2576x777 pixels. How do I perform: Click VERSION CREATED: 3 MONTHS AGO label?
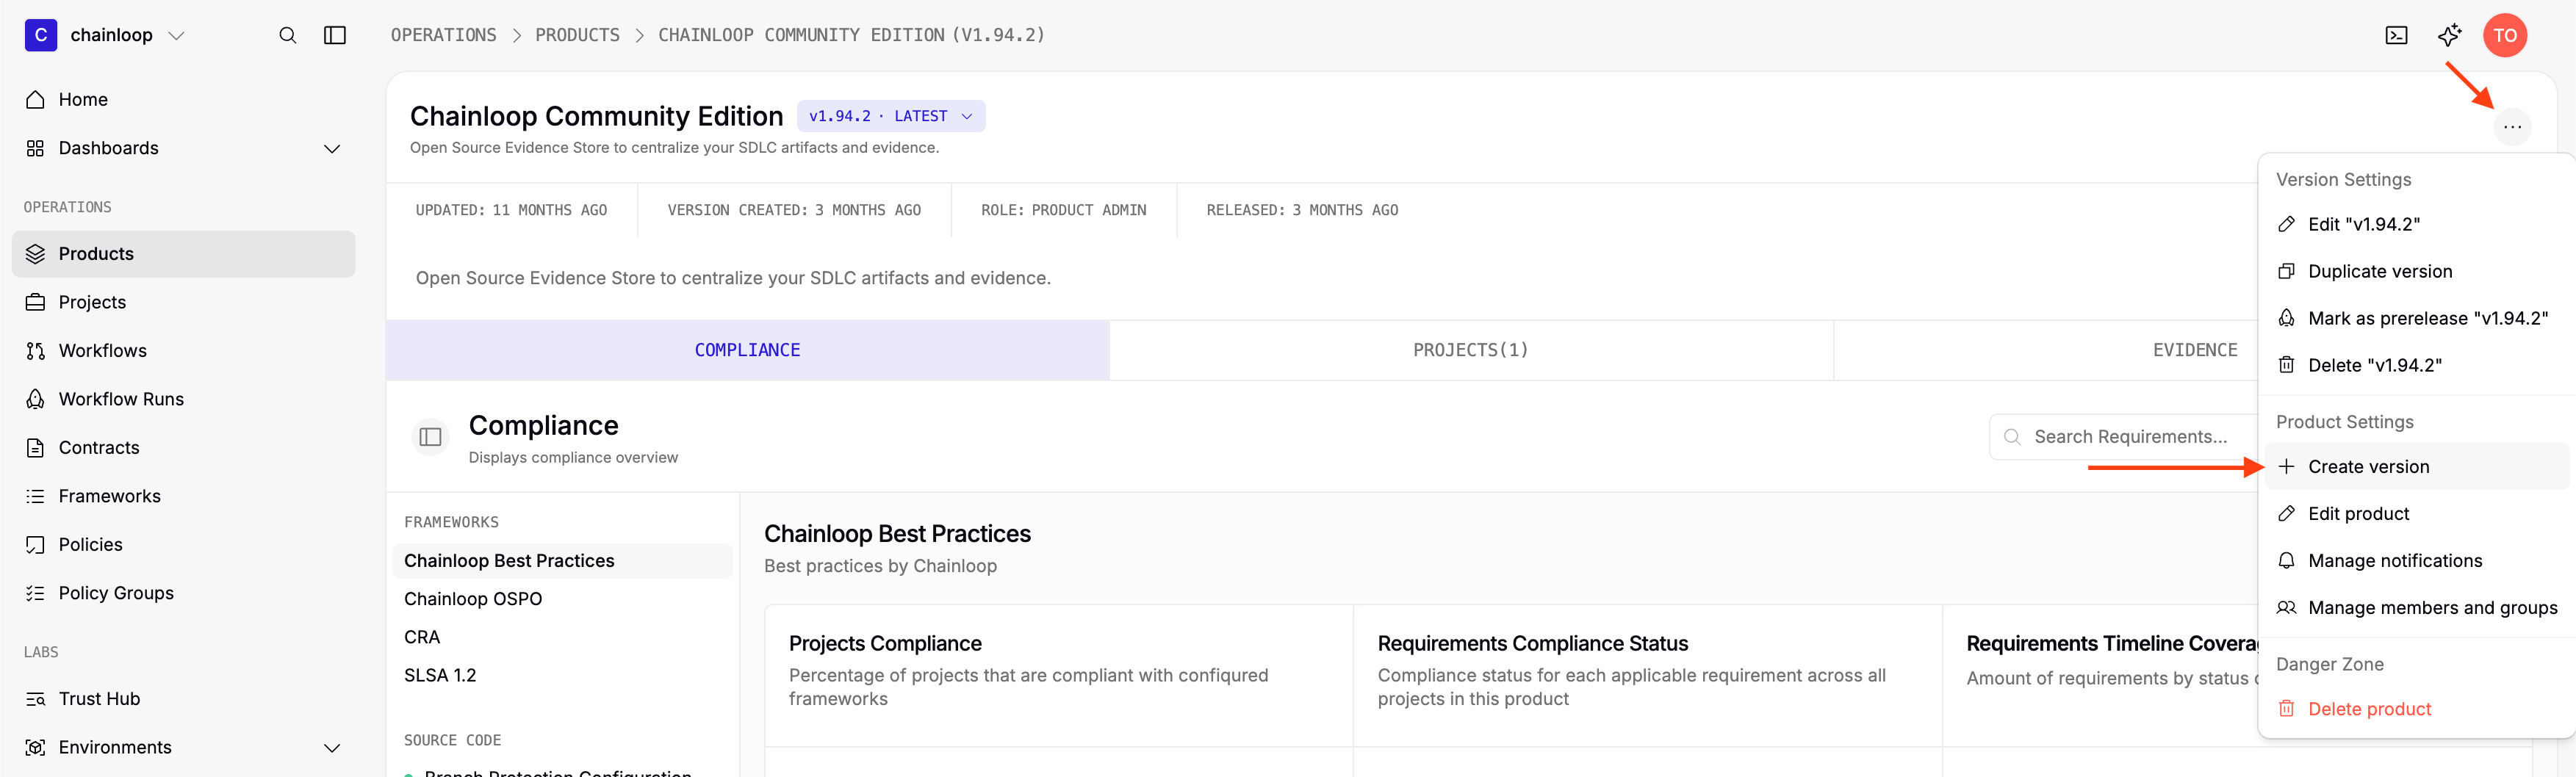[794, 210]
